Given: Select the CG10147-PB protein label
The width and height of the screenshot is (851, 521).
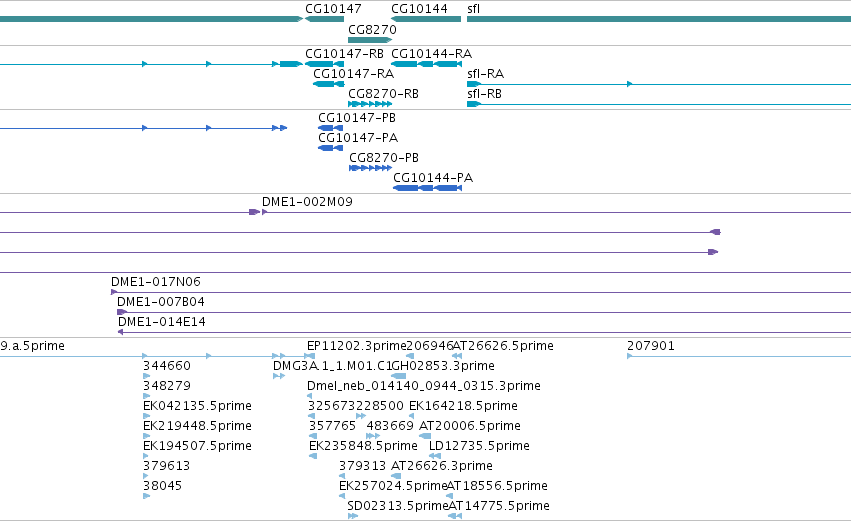Looking at the screenshot, I should coord(357,117).
